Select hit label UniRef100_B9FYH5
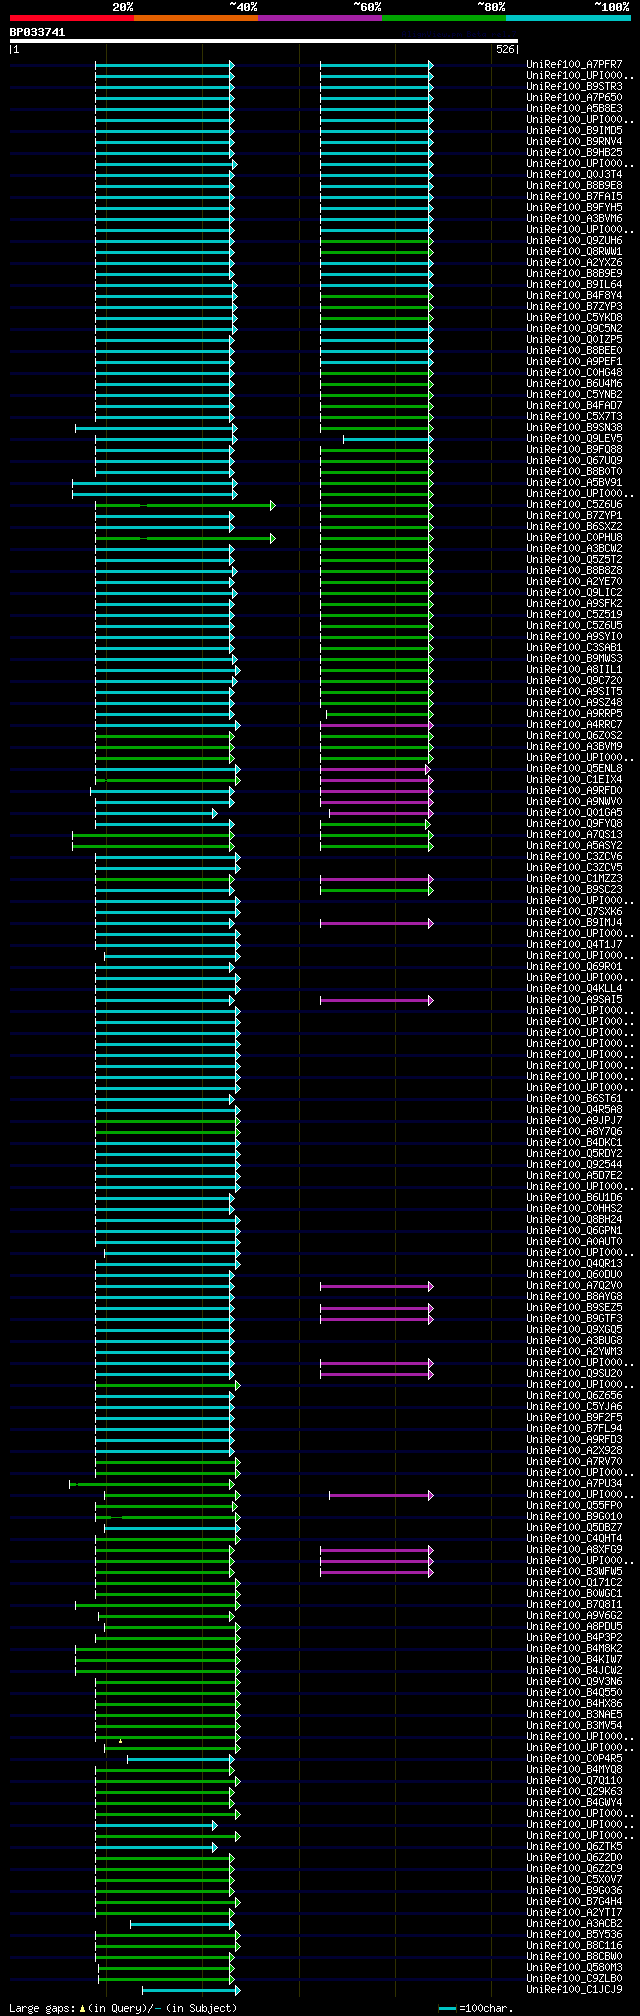The width and height of the screenshot is (640, 2016). tap(574, 208)
